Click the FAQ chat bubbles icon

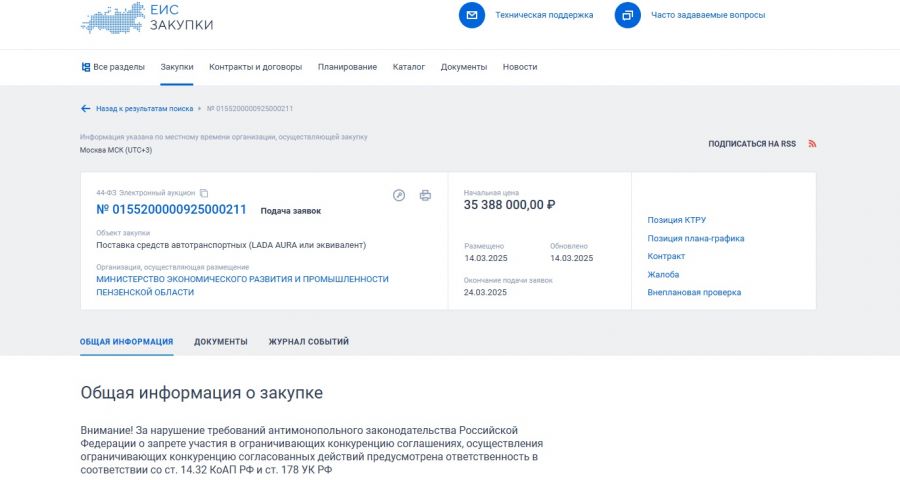coord(627,15)
